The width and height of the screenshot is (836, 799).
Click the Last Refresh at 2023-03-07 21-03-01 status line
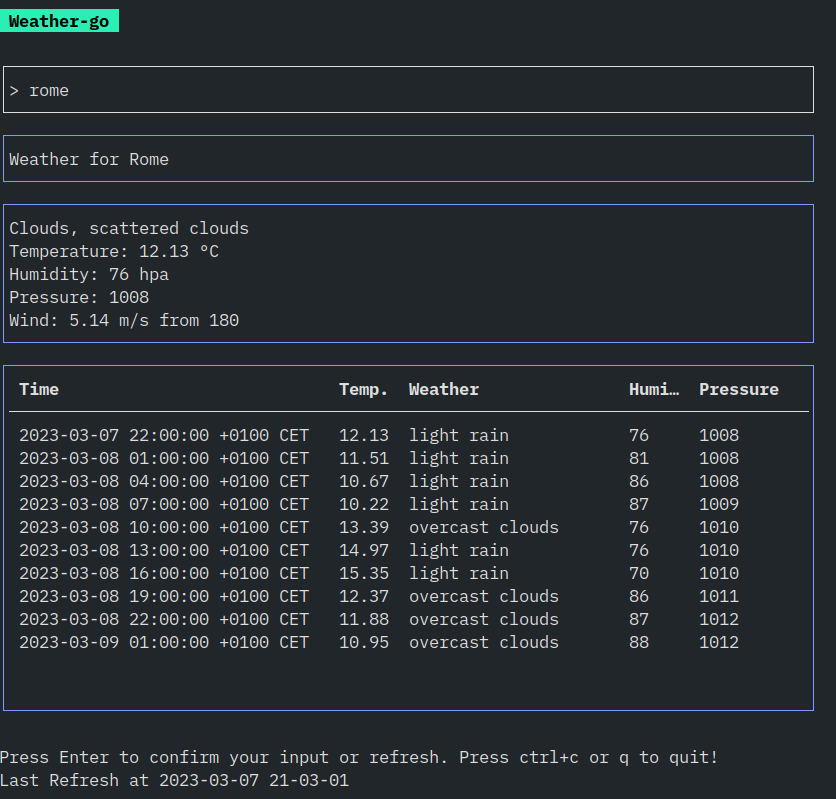click(174, 780)
